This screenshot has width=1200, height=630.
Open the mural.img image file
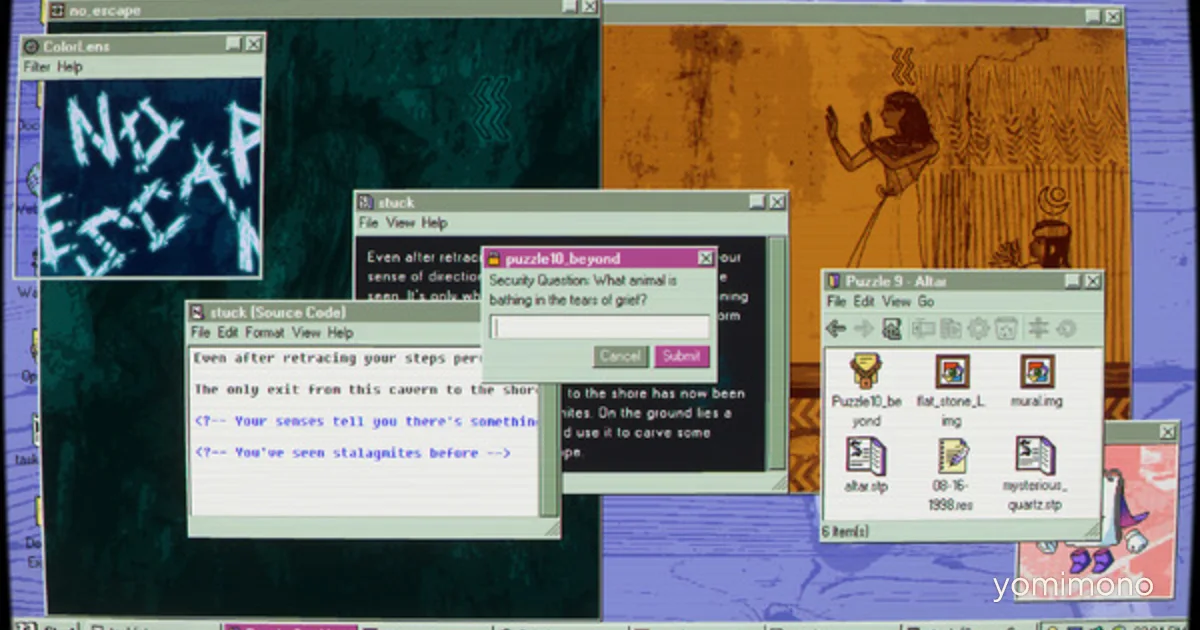(x=1037, y=371)
